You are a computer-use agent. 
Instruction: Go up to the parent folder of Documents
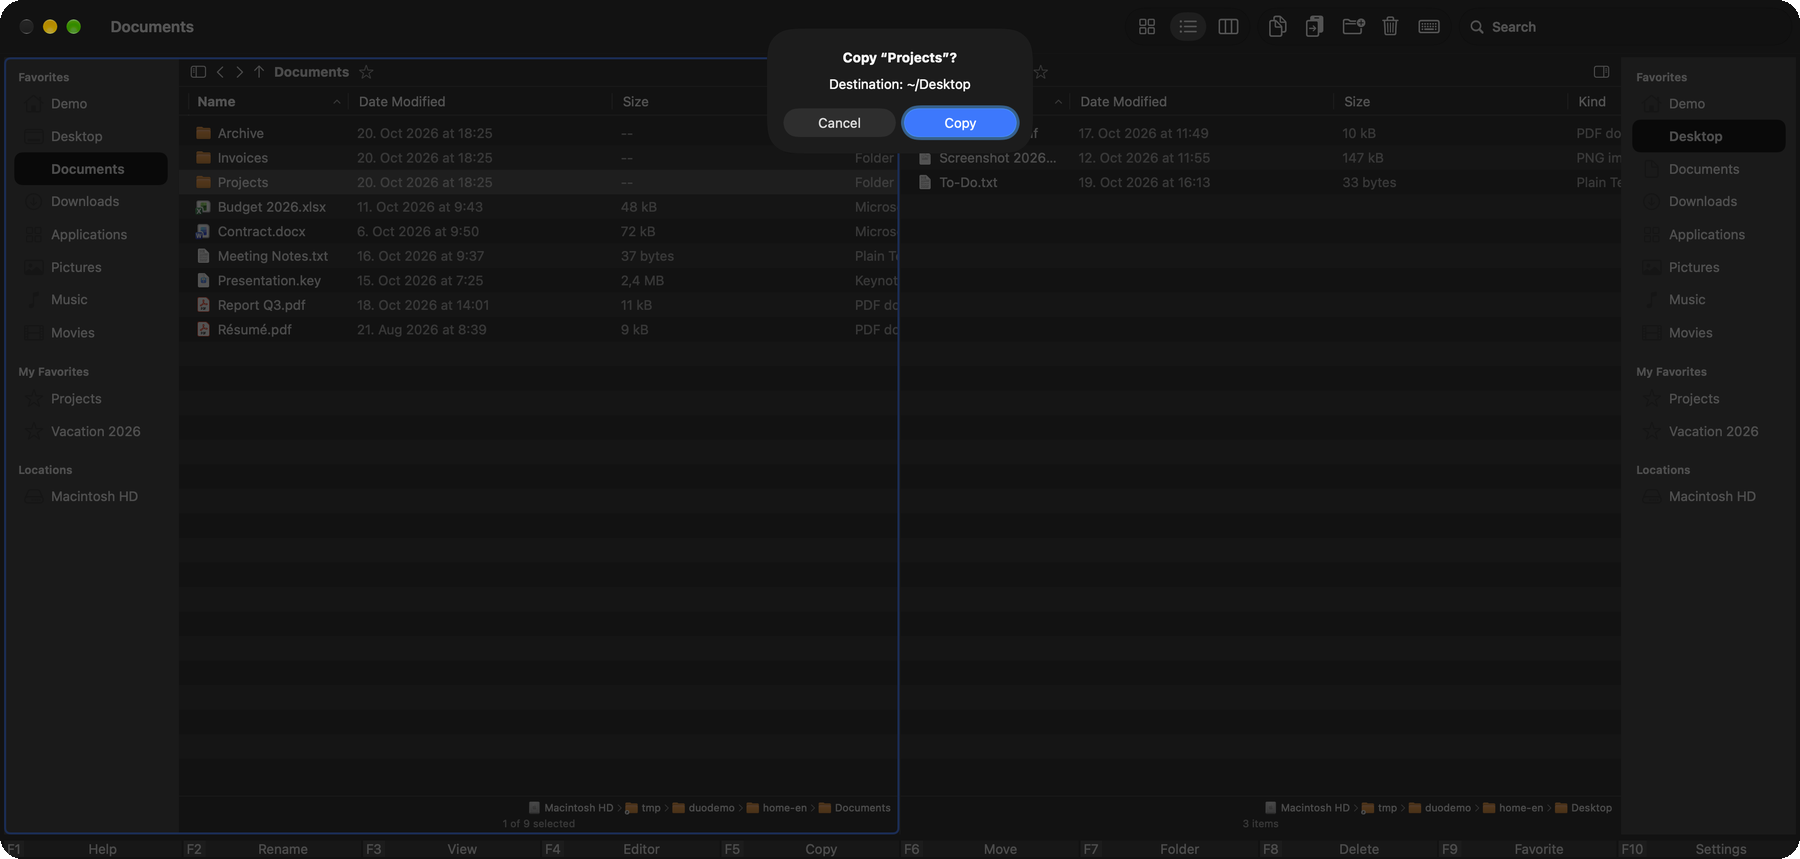tap(259, 72)
